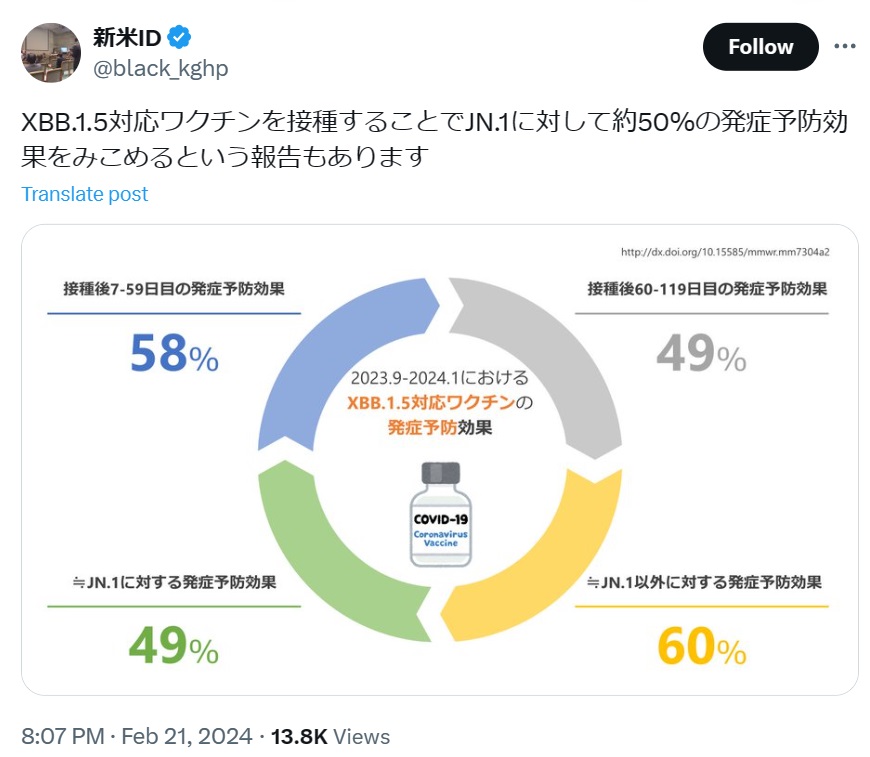The height and width of the screenshot is (757, 870).
Task: Click the yellow 60% figure
Action: tap(702, 647)
